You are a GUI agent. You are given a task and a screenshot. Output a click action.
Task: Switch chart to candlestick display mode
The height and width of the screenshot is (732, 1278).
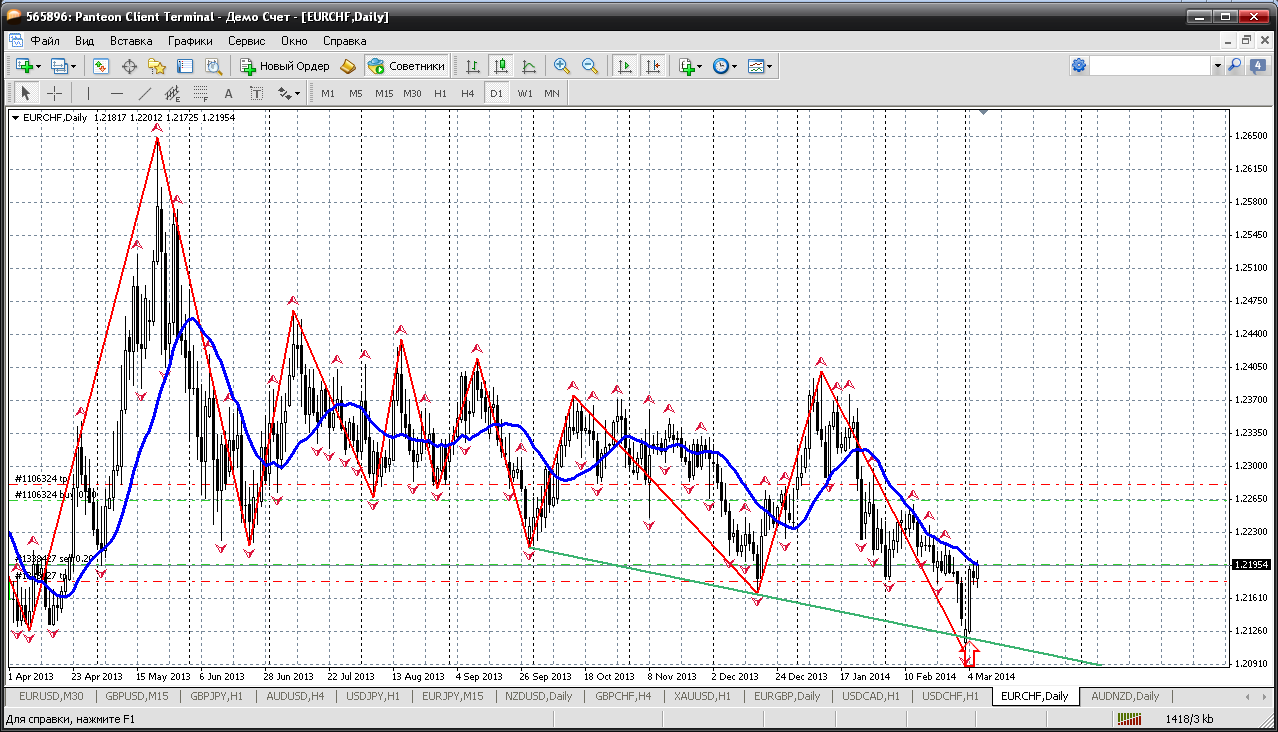(501, 66)
